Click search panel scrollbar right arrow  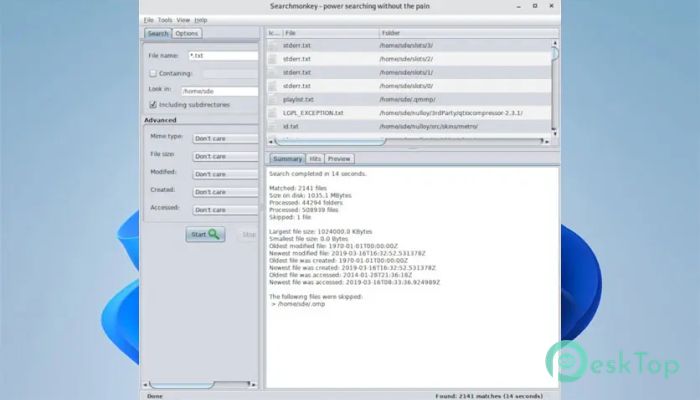coord(254,384)
